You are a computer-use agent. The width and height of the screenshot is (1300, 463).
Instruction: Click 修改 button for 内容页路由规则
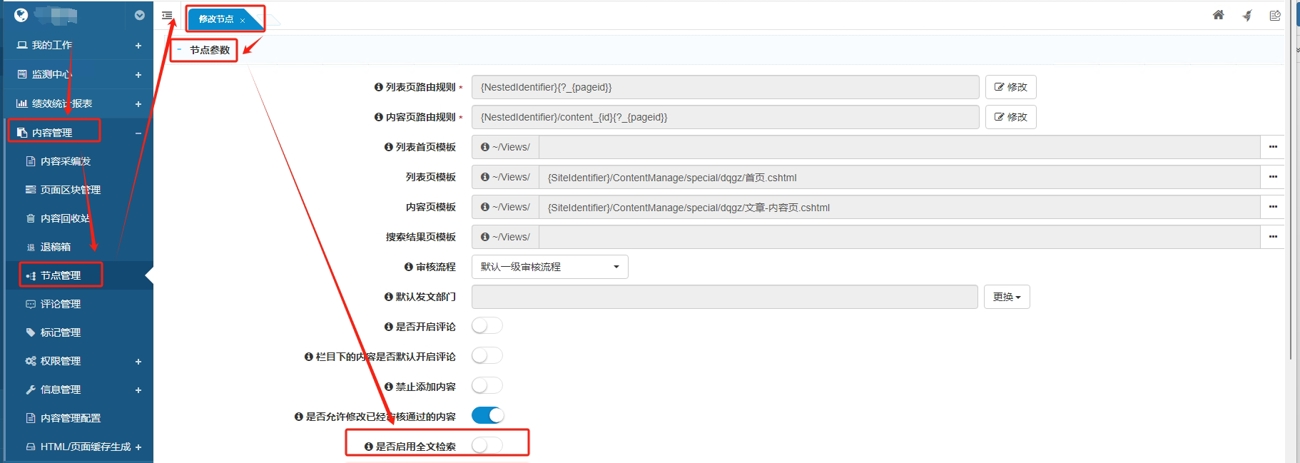tap(1010, 117)
